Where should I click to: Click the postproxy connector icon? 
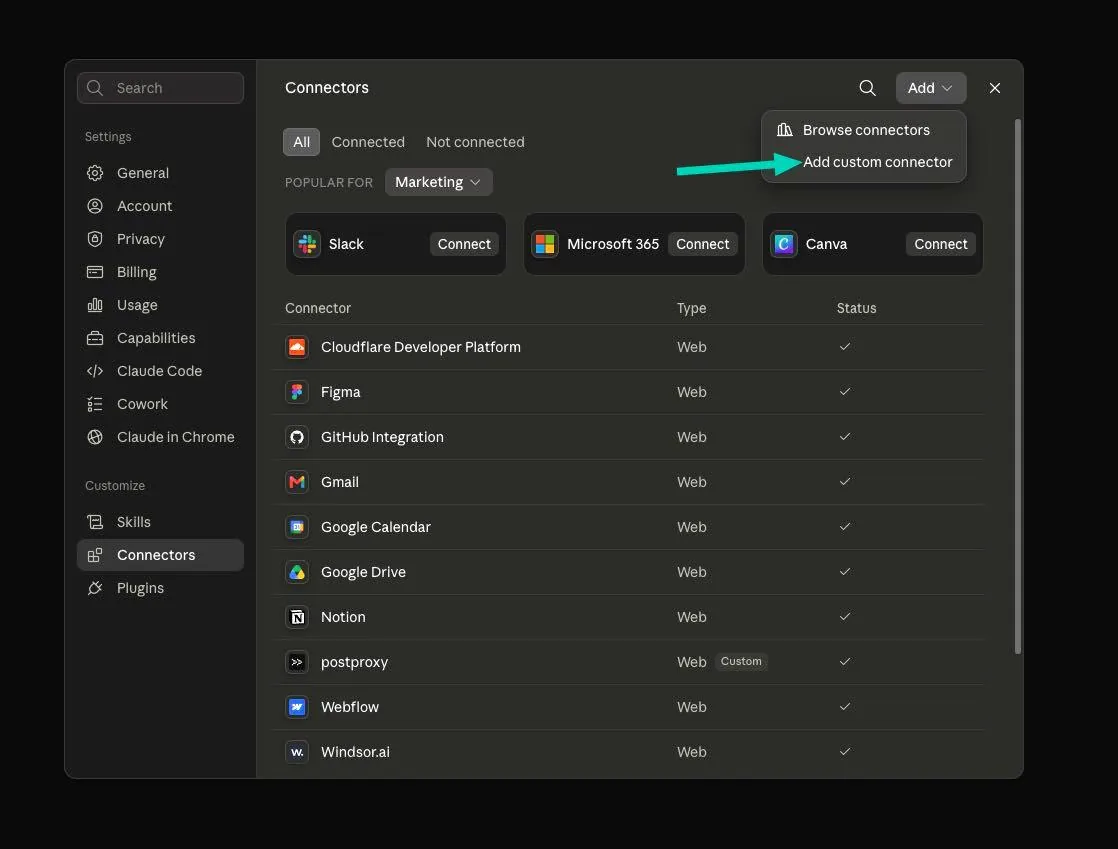click(297, 662)
